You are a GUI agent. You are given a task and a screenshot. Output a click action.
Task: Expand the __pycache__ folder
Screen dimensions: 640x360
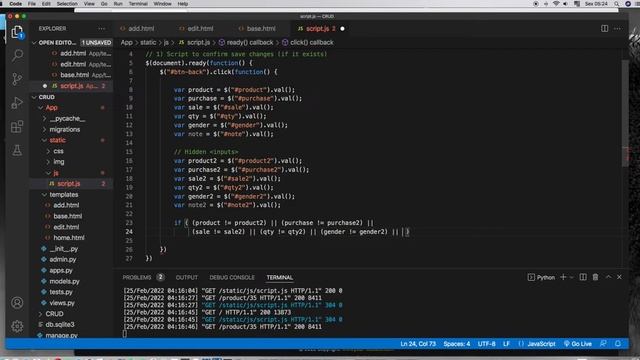point(44,118)
